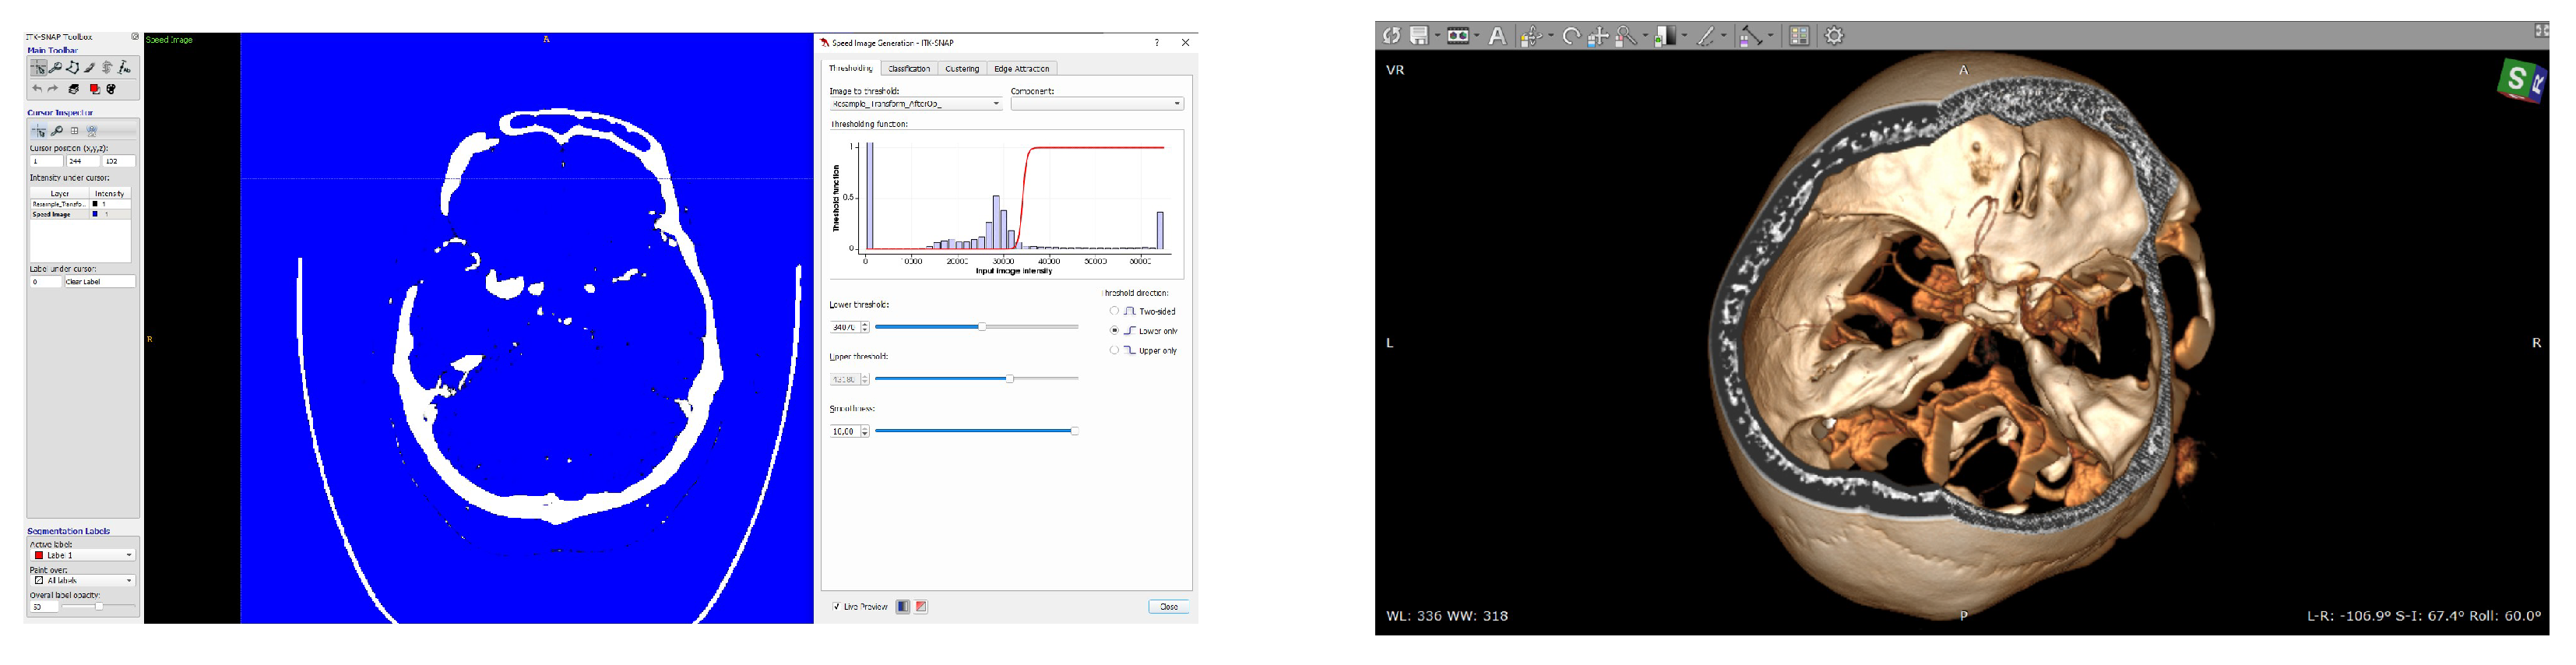Open the Layer Inspector stack icon
Image resolution: width=2576 pixels, height=665 pixels.
point(74,89)
